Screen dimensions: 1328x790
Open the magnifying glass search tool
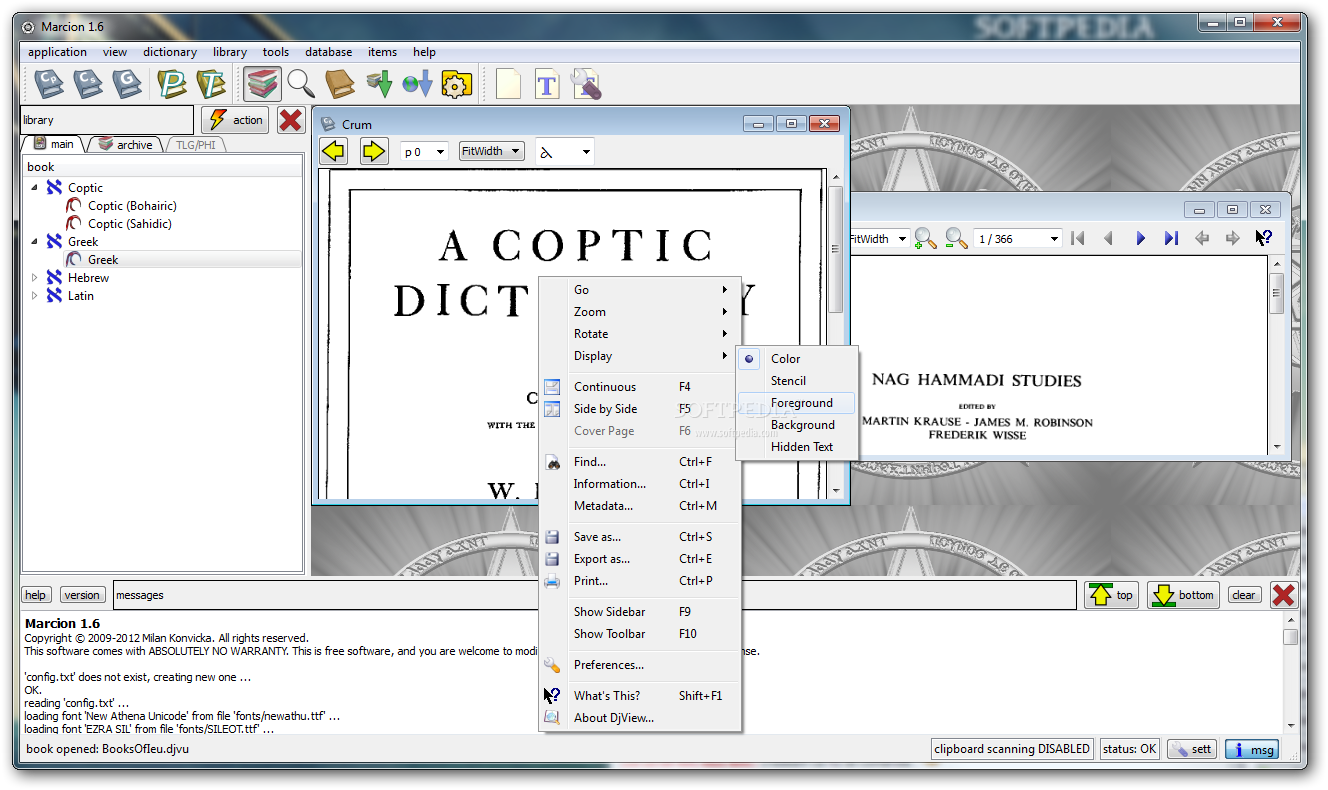(x=301, y=84)
